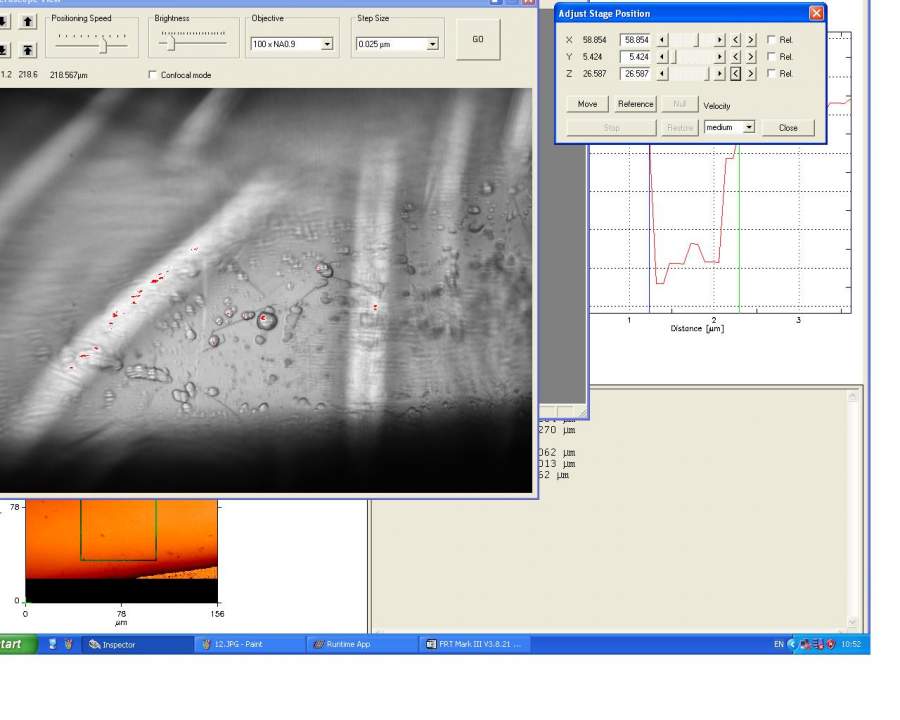Step Z position left with '<' button

[736, 74]
